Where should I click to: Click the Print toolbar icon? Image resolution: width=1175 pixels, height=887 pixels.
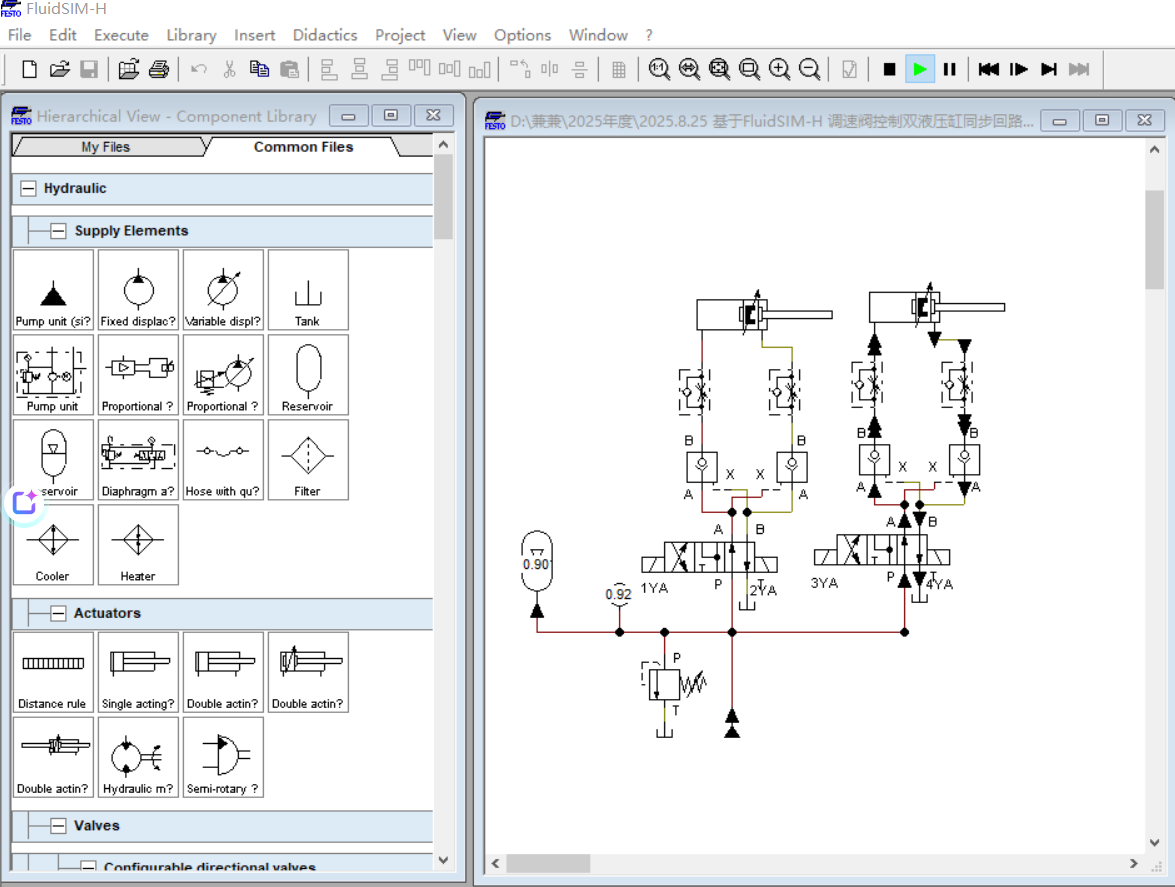(x=159, y=69)
